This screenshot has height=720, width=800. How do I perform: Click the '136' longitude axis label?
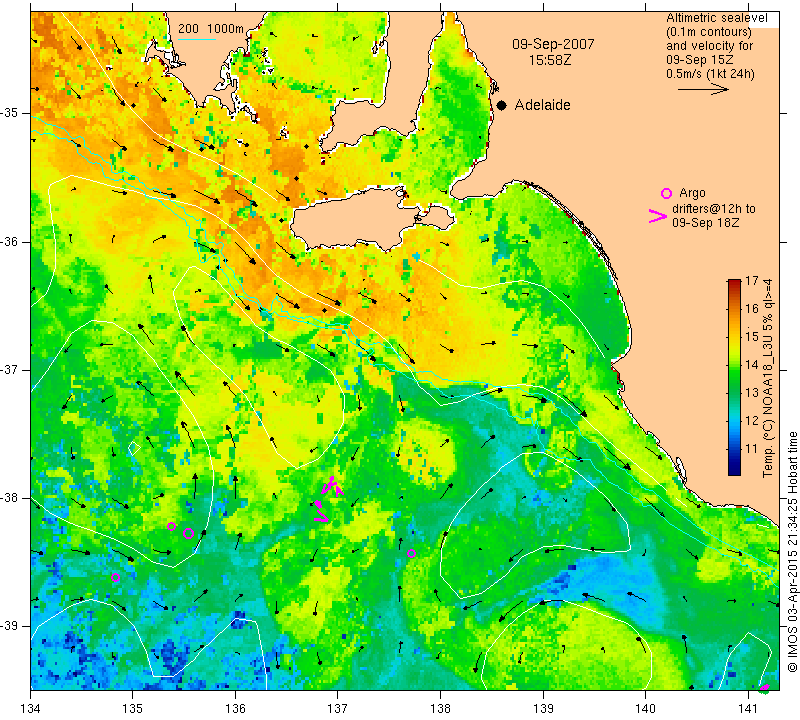click(235, 709)
